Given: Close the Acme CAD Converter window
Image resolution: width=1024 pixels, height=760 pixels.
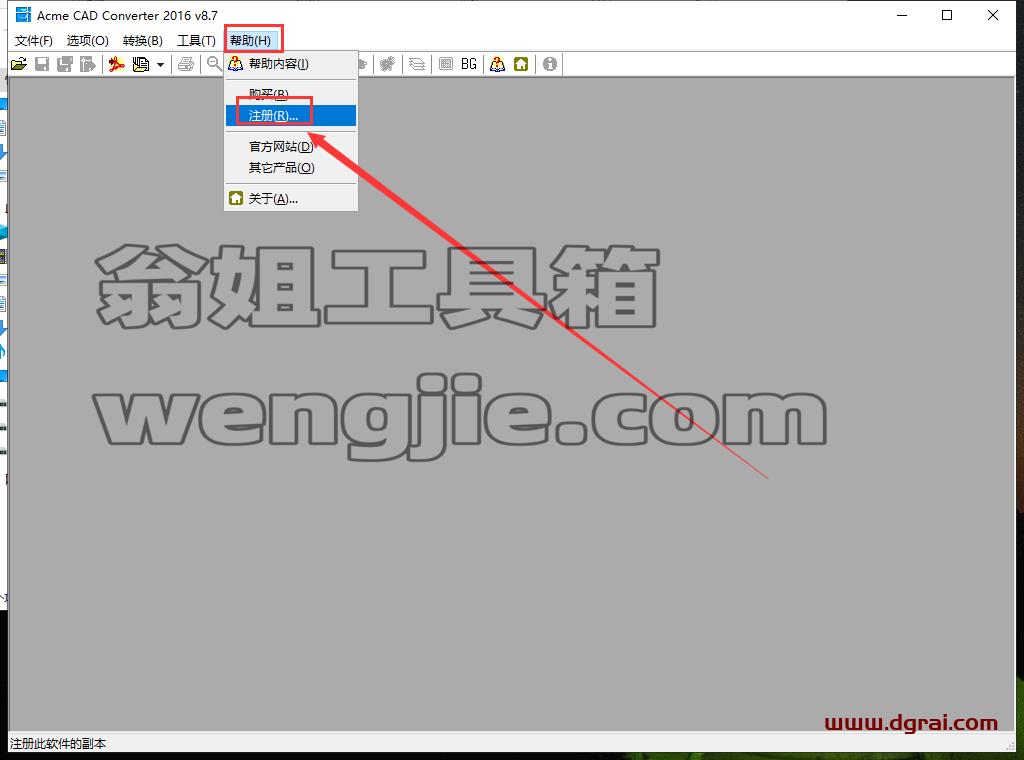Looking at the screenshot, I should coord(993,15).
